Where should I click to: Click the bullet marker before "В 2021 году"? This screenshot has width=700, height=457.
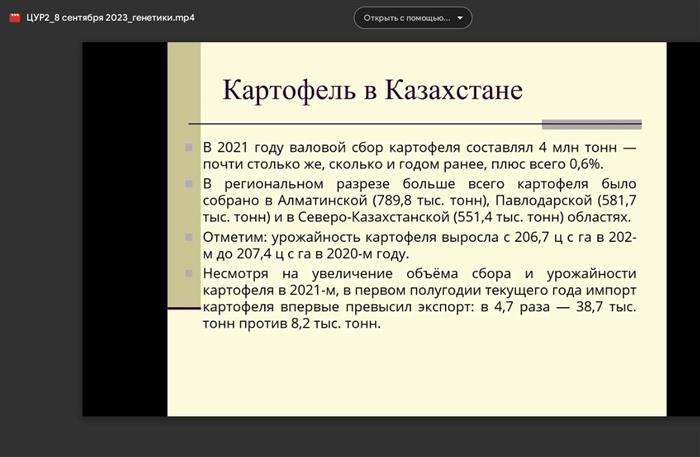pyautogui.click(x=190, y=148)
